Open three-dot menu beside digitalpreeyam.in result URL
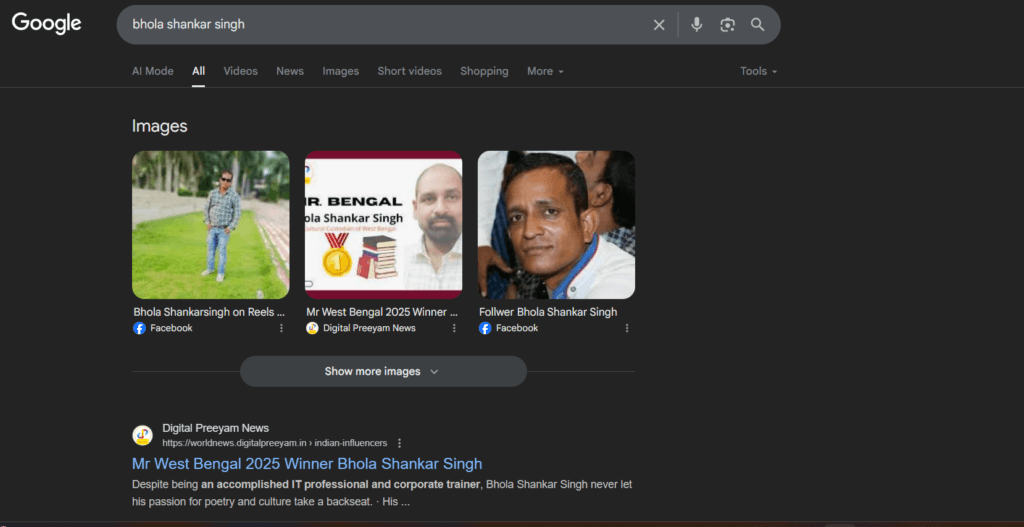The image size is (1024, 527). pos(400,443)
